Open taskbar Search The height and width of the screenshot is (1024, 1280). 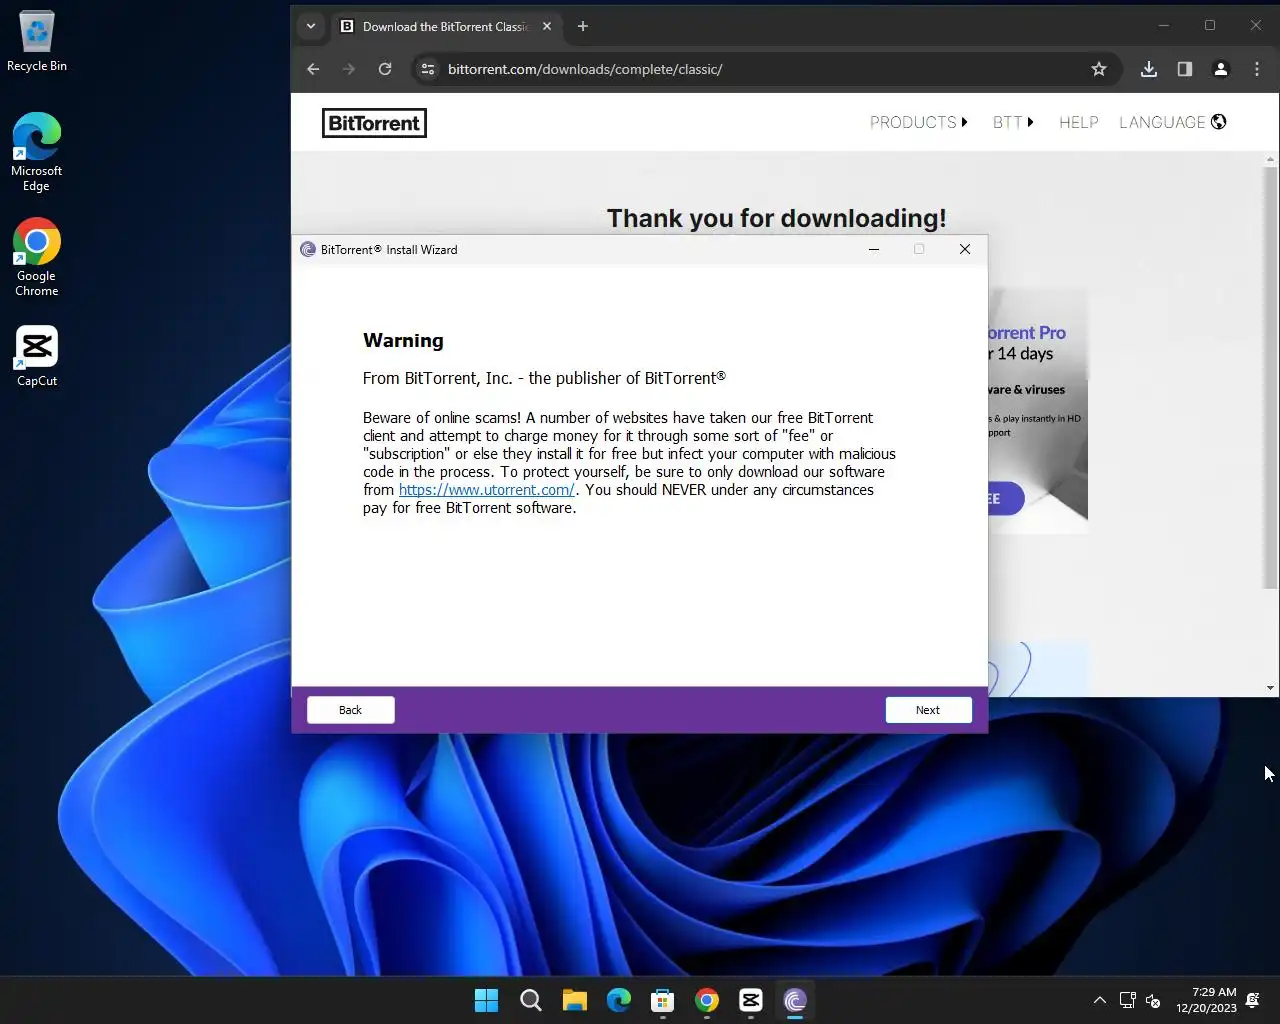[x=531, y=1000]
